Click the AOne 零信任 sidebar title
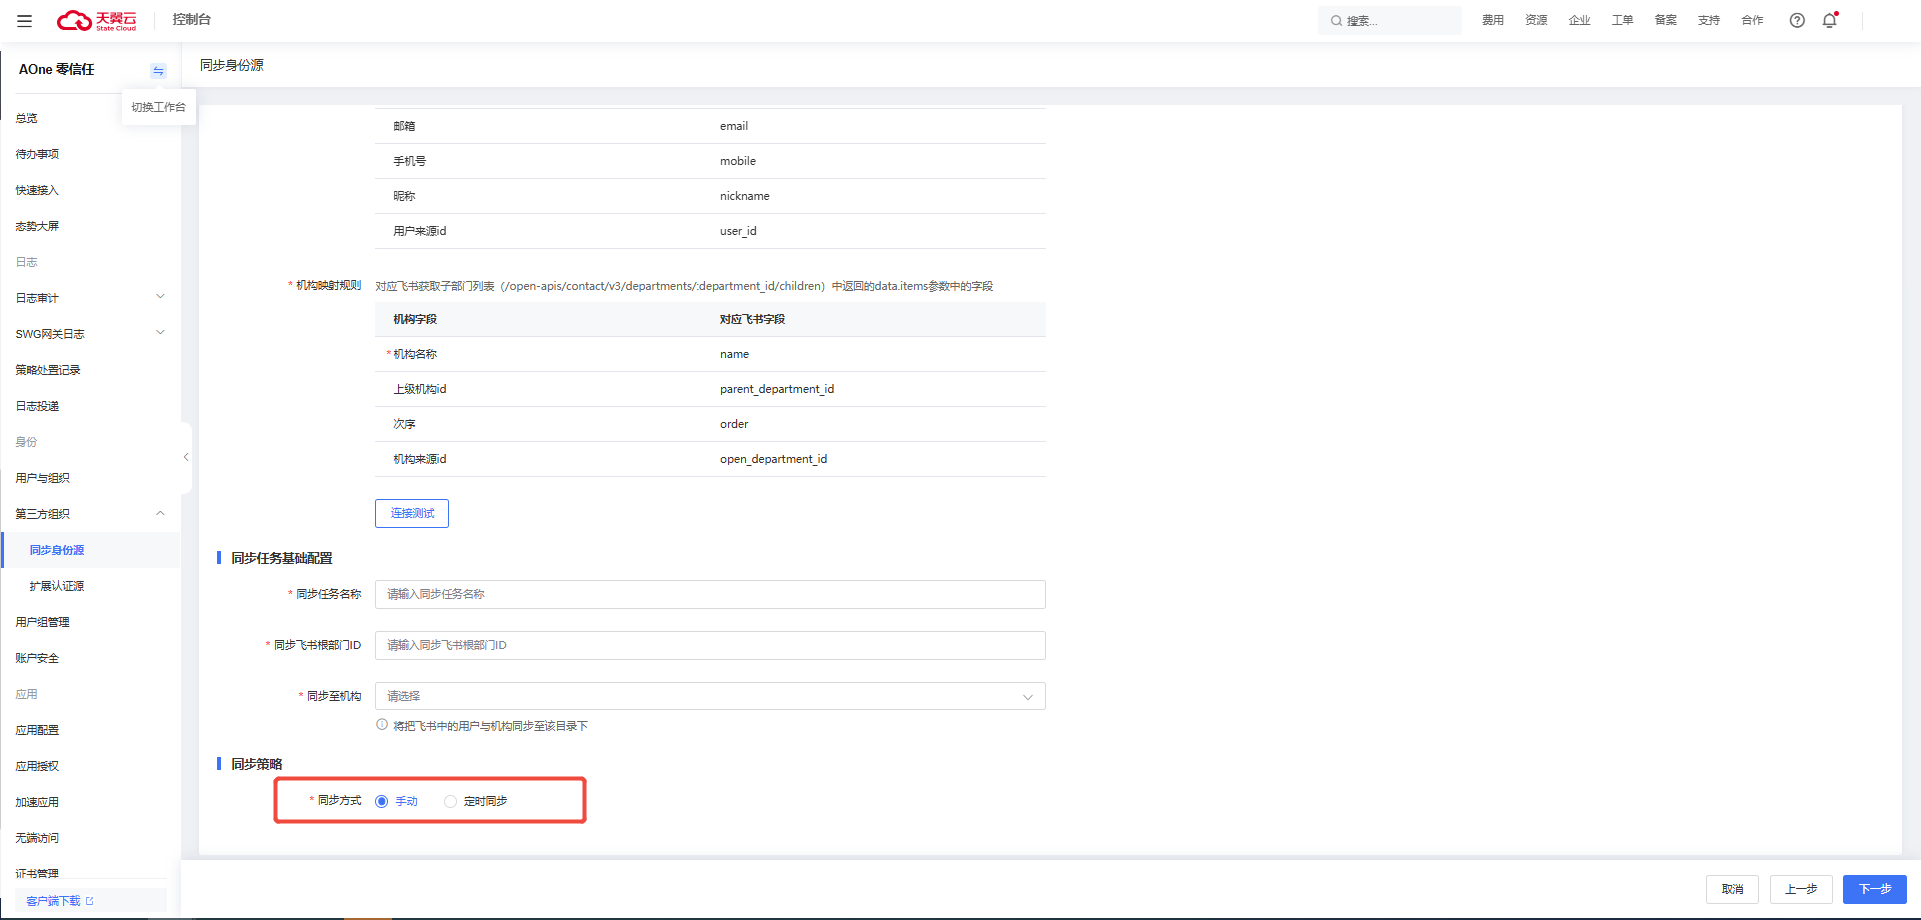The image size is (1921, 920). click(57, 69)
